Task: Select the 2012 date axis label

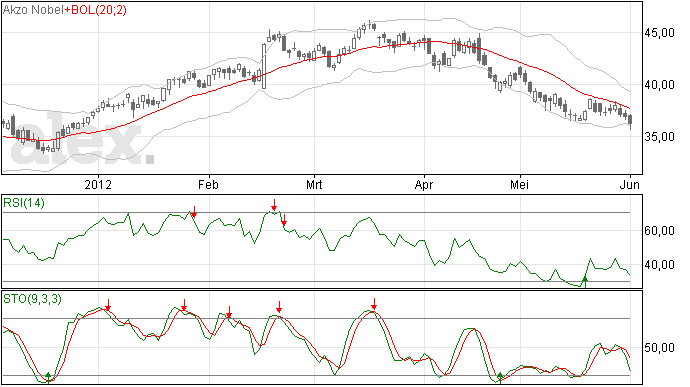Action: pos(98,184)
